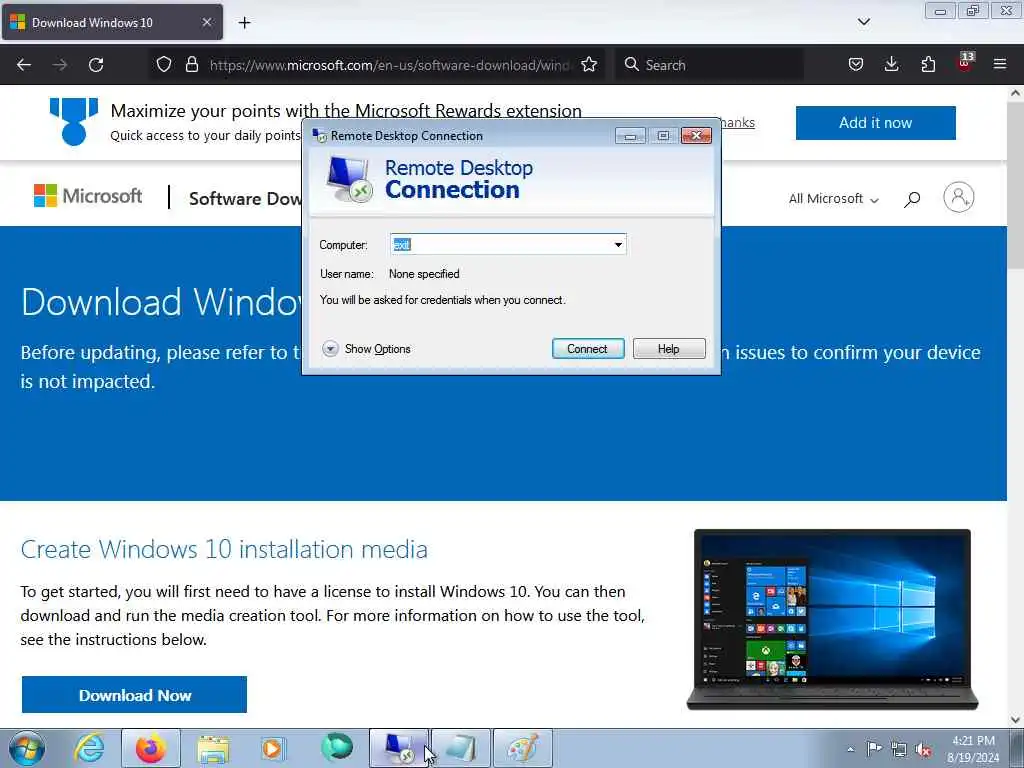Open Windows Media Player taskbar icon
1024x768 pixels.
pos(273,748)
